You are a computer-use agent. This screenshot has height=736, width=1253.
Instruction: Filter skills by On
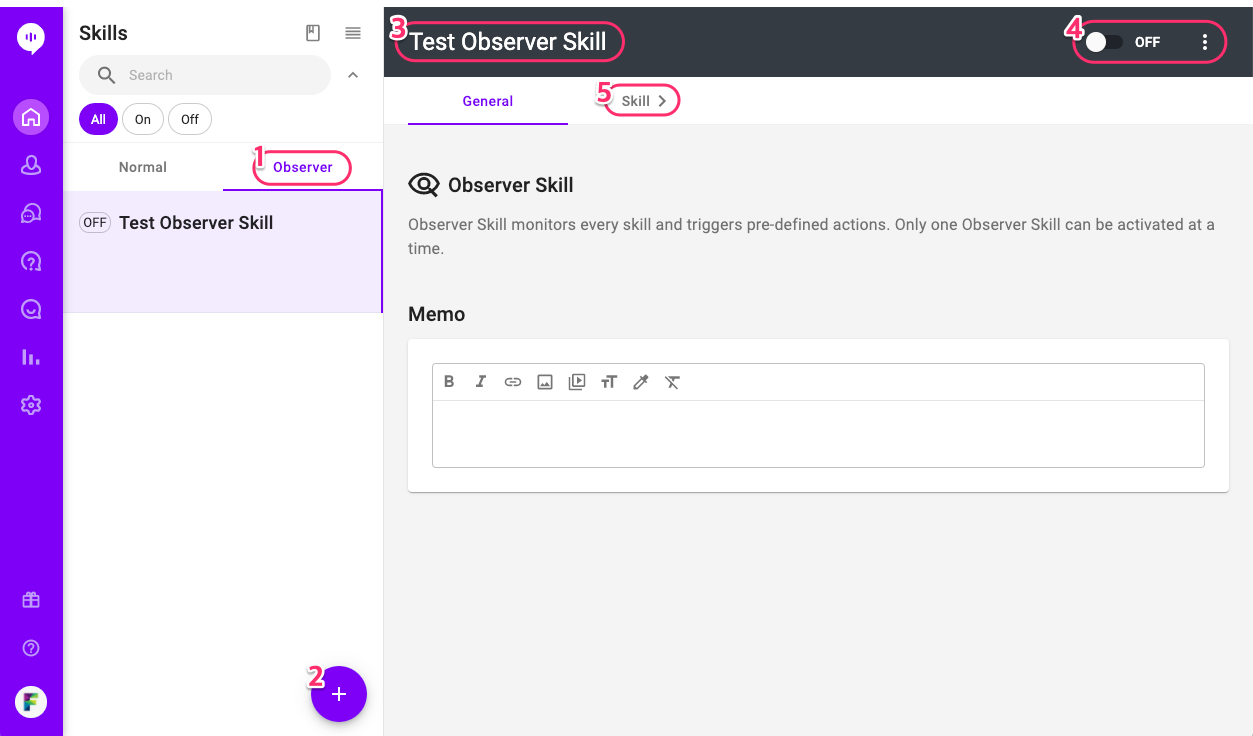pyautogui.click(x=143, y=119)
